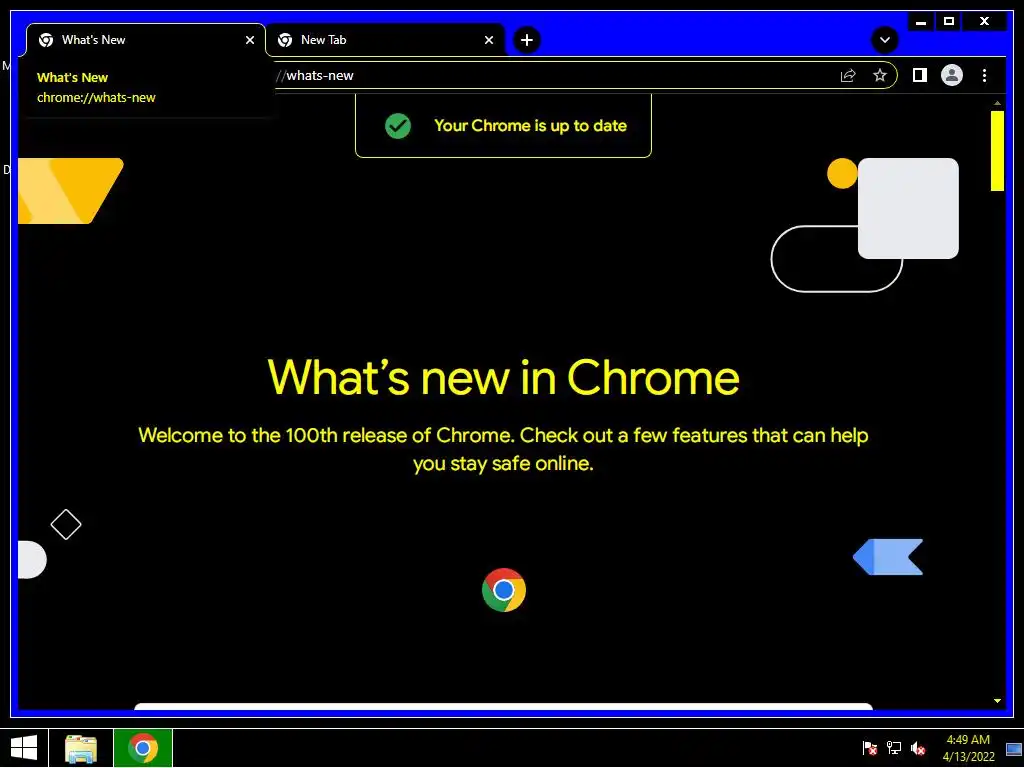The height and width of the screenshot is (768, 1024).
Task: Open the profile avatar menu
Action: pyautogui.click(x=952, y=75)
